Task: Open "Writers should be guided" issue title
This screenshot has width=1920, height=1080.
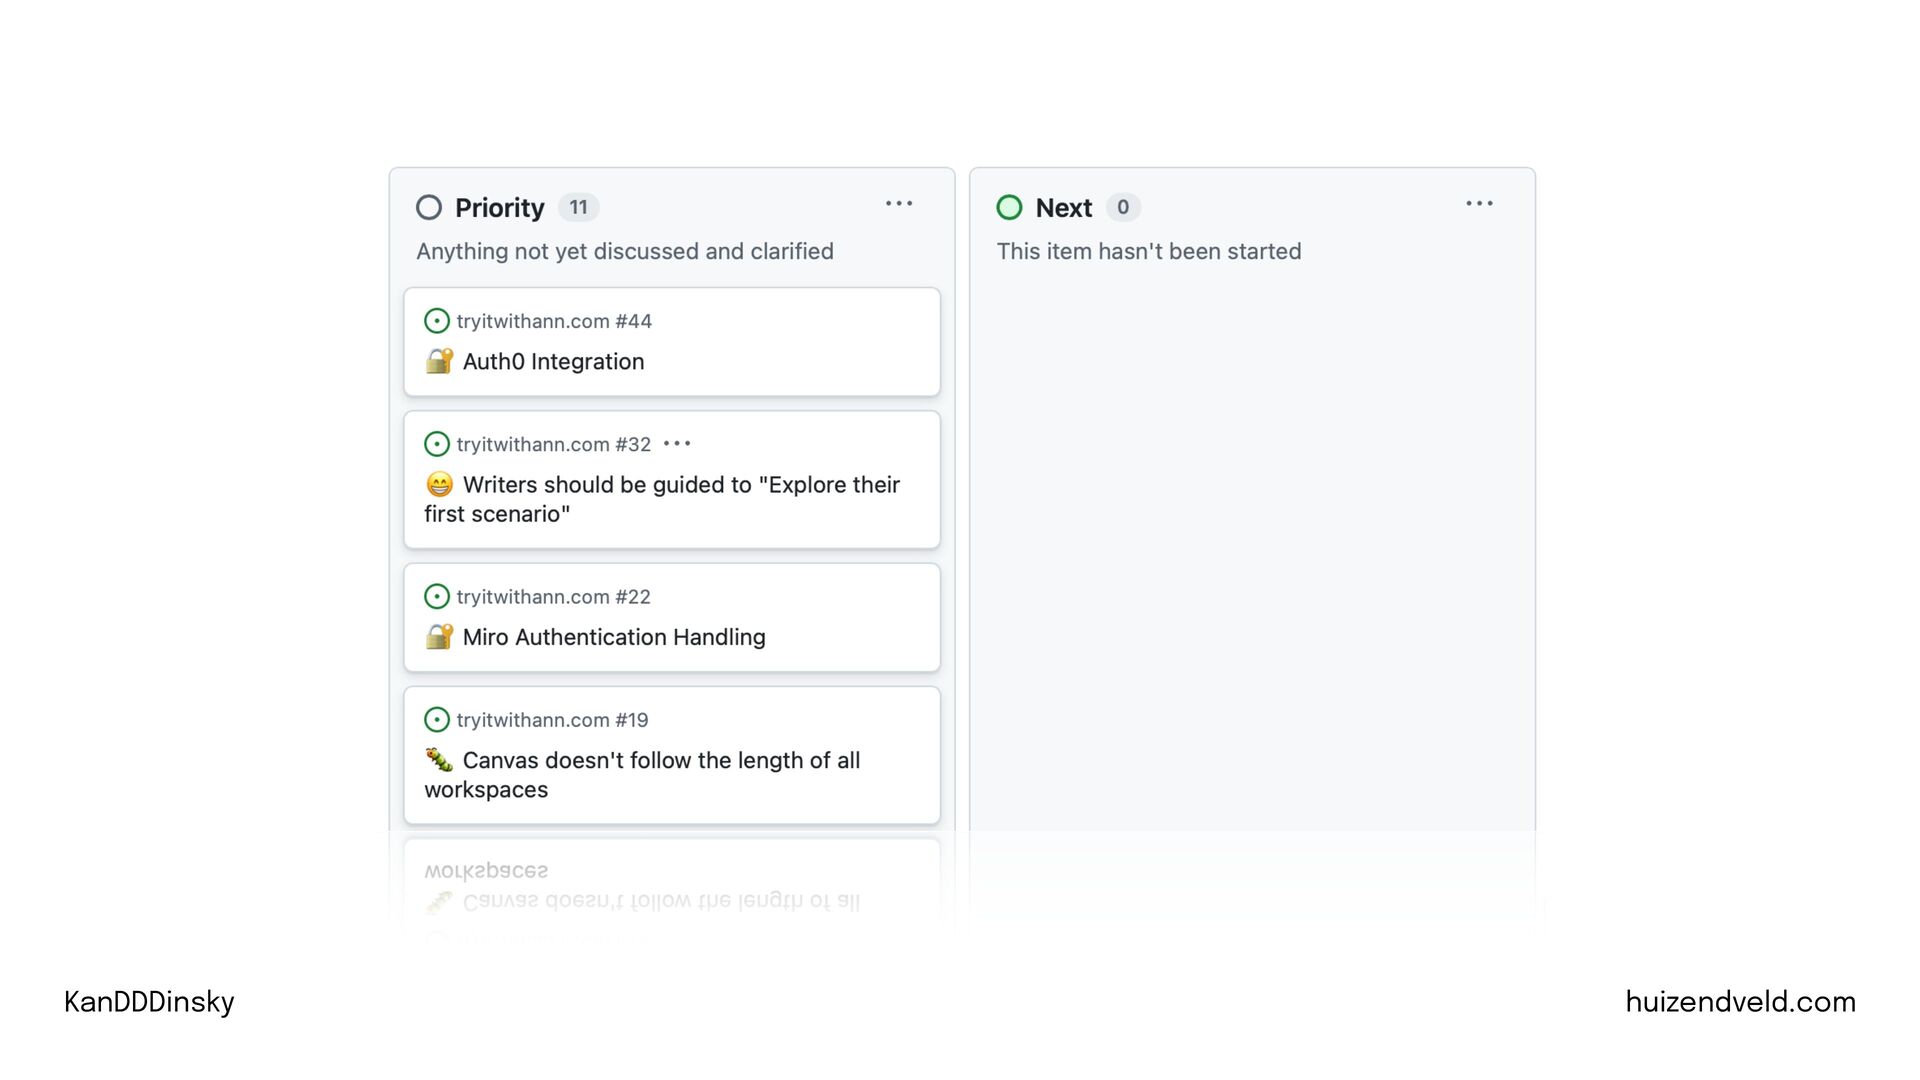Action: (680, 486)
